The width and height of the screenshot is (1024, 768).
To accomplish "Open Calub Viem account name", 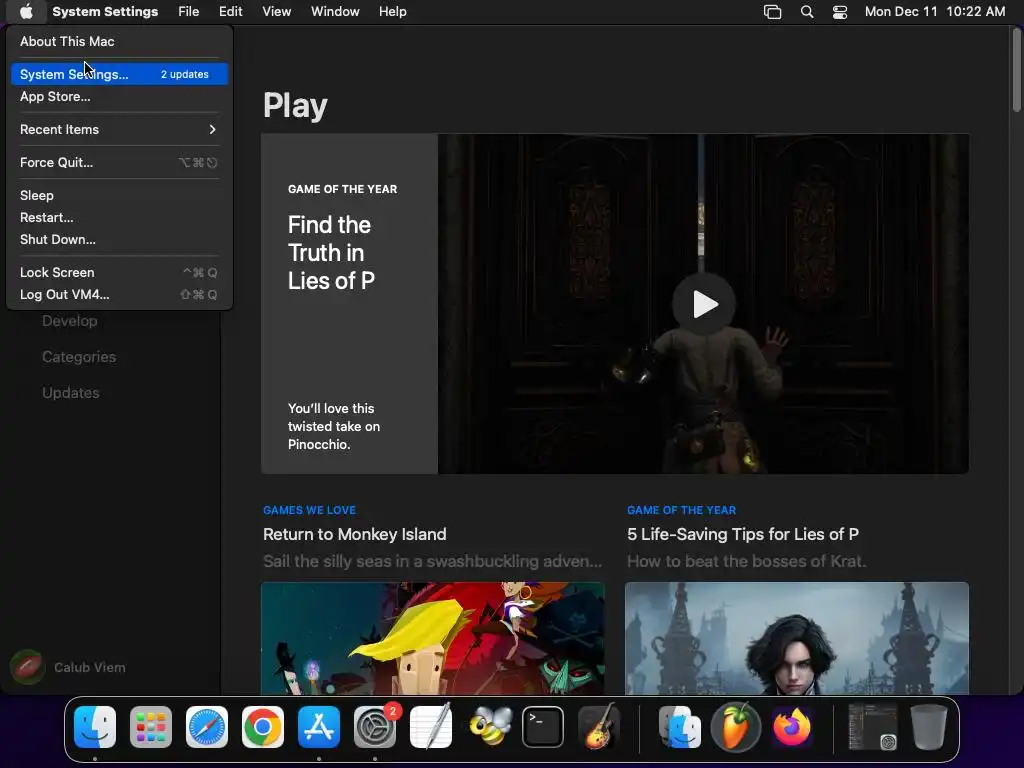I will click(90, 667).
